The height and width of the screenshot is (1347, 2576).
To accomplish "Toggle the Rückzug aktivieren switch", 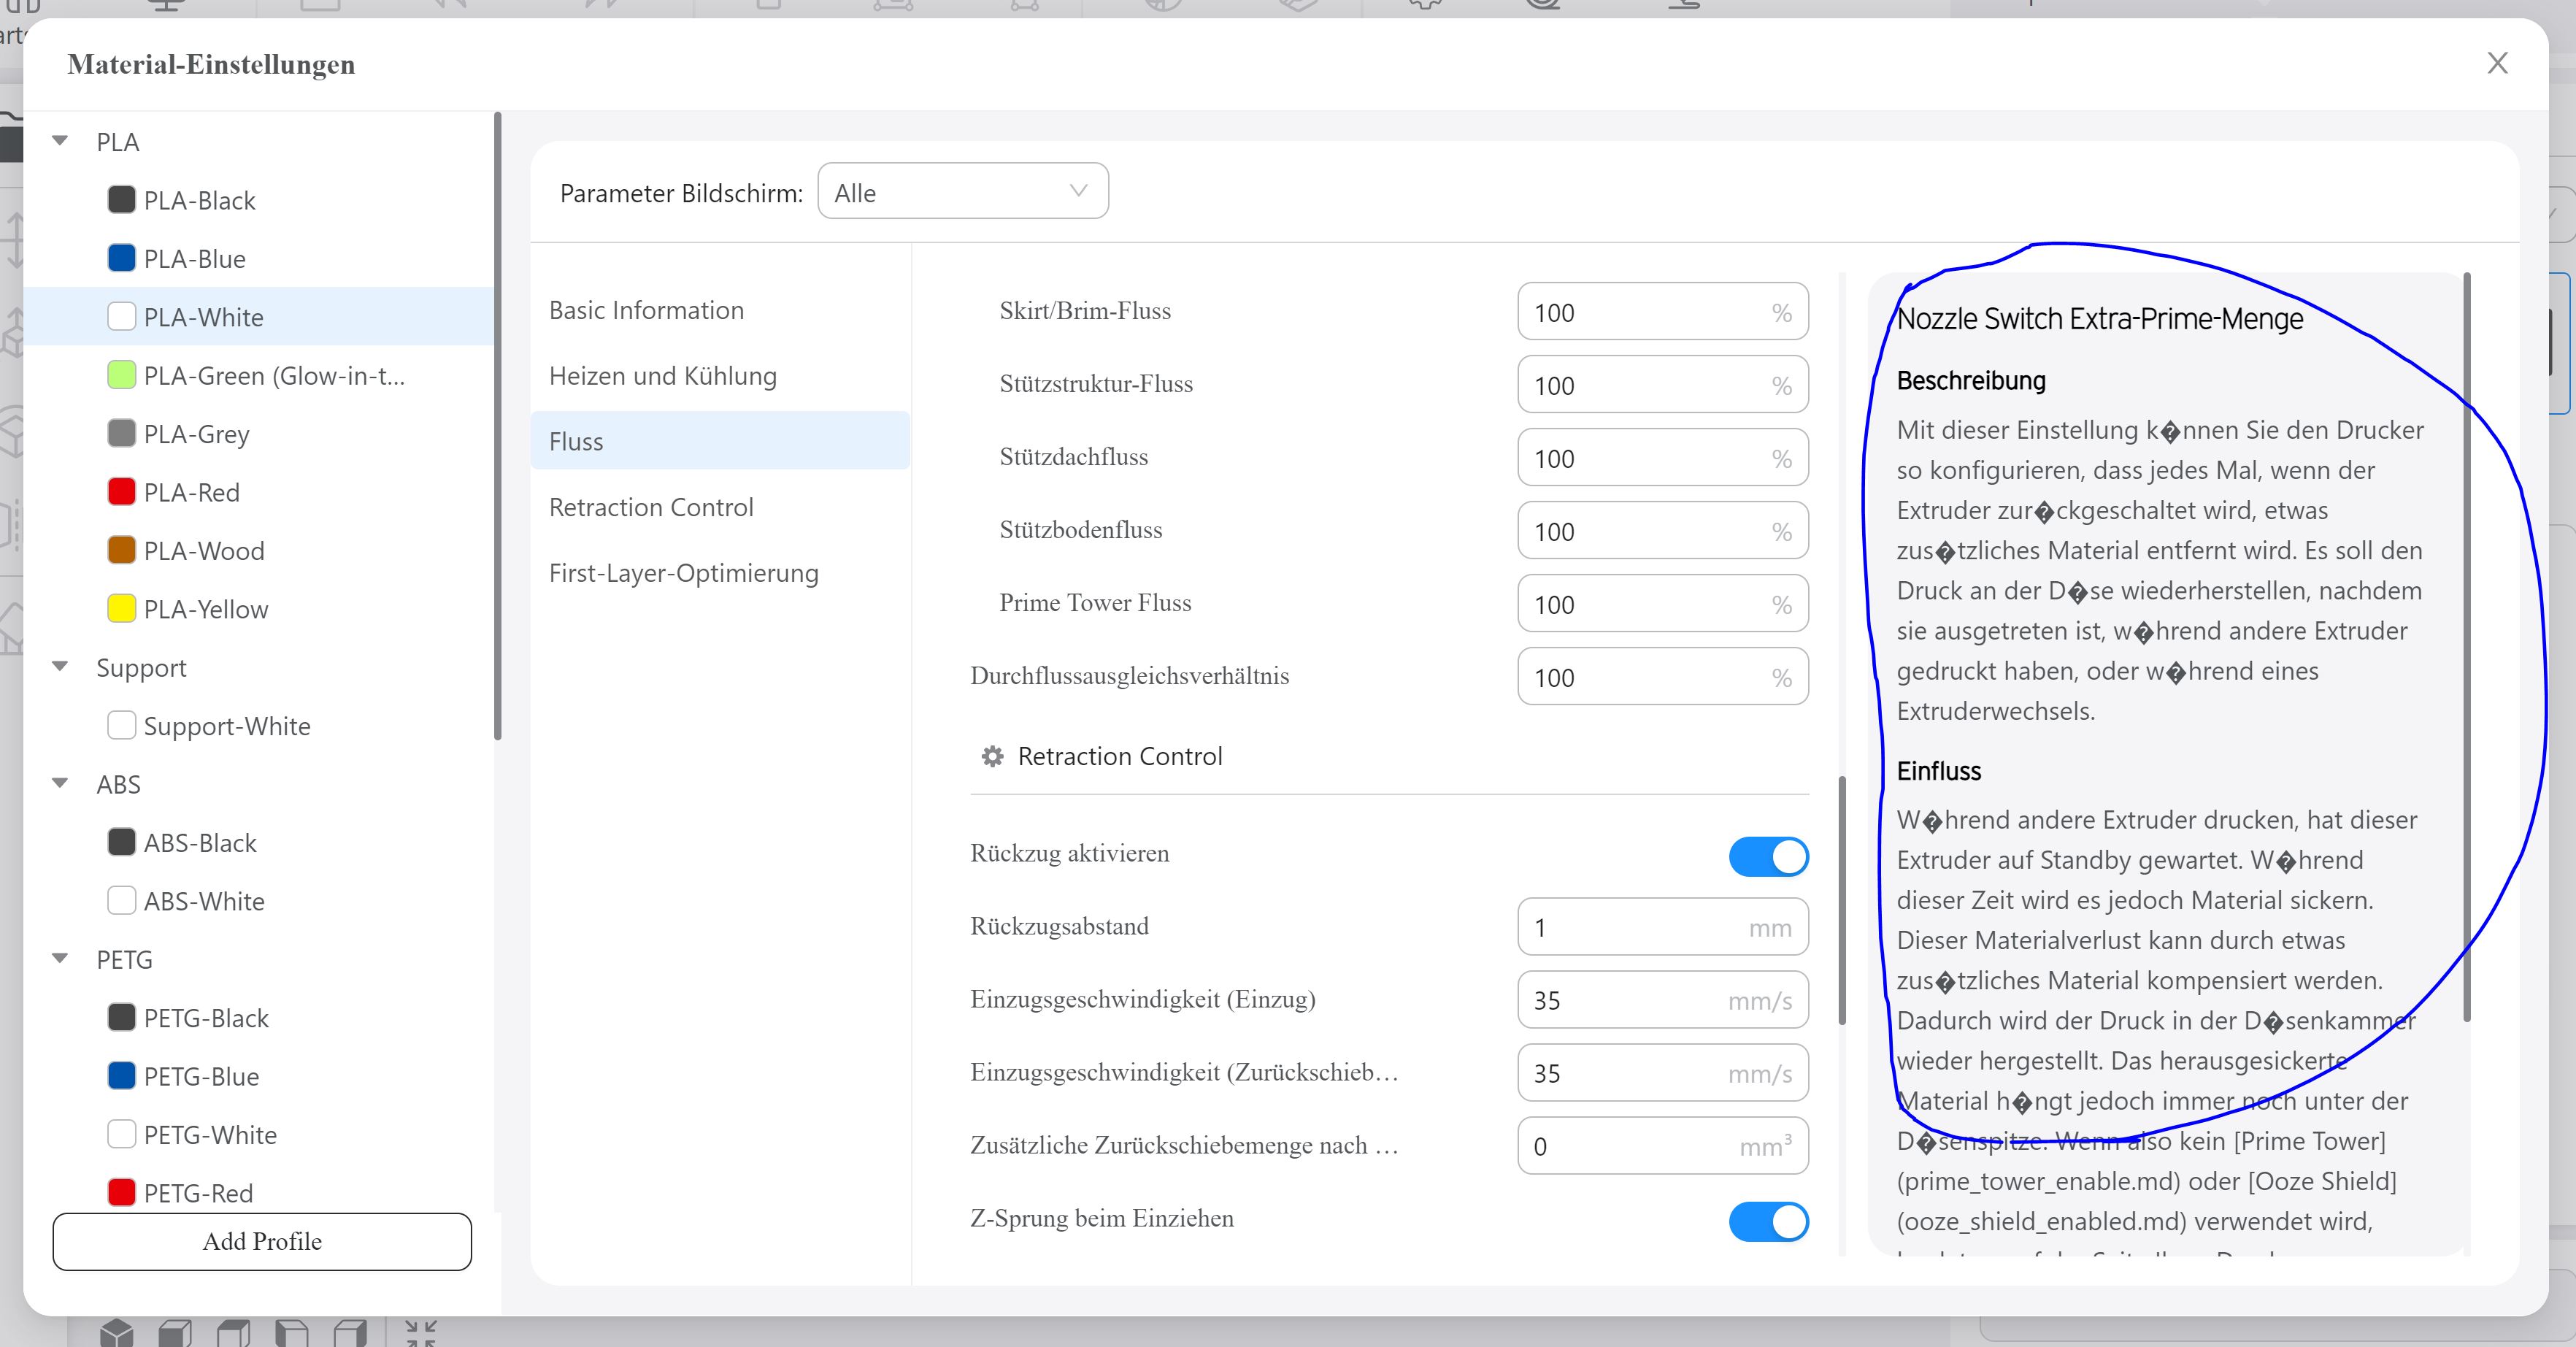I will [x=1768, y=856].
